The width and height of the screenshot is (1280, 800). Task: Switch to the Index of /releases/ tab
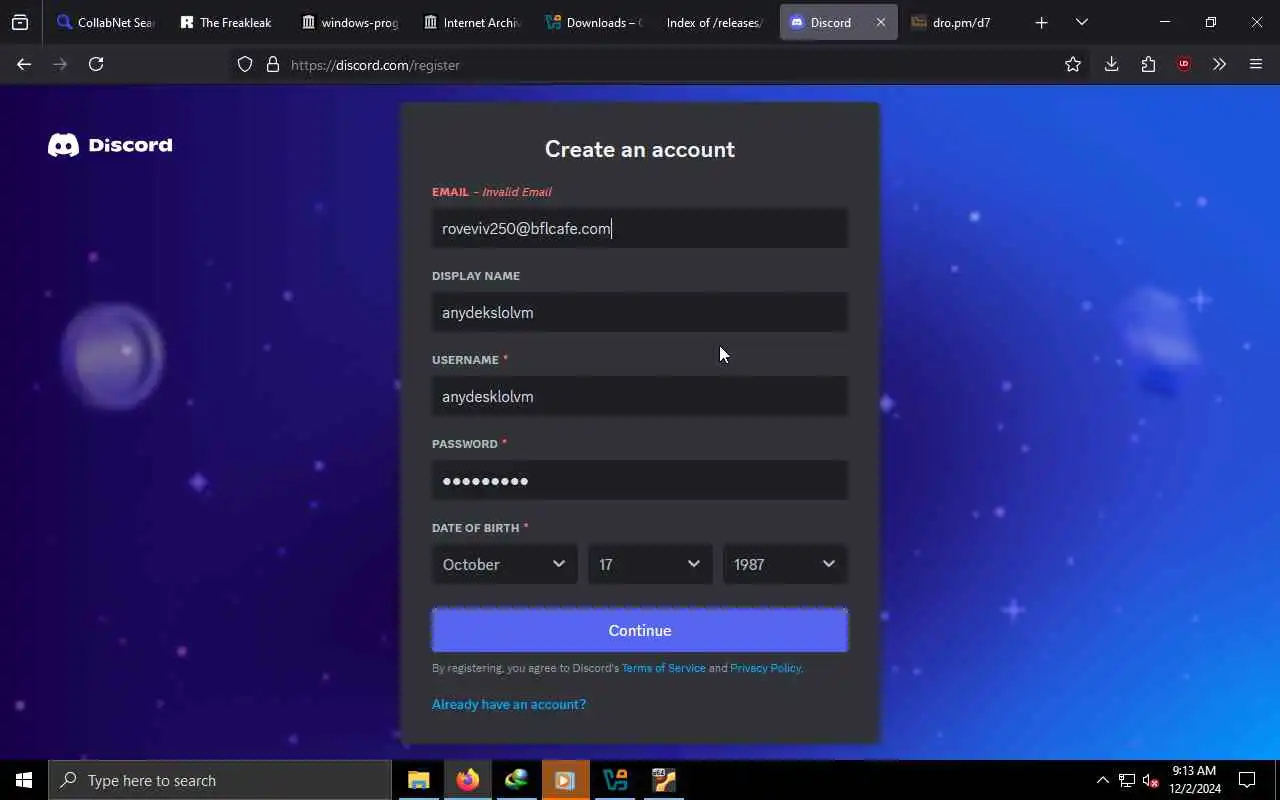[715, 22]
